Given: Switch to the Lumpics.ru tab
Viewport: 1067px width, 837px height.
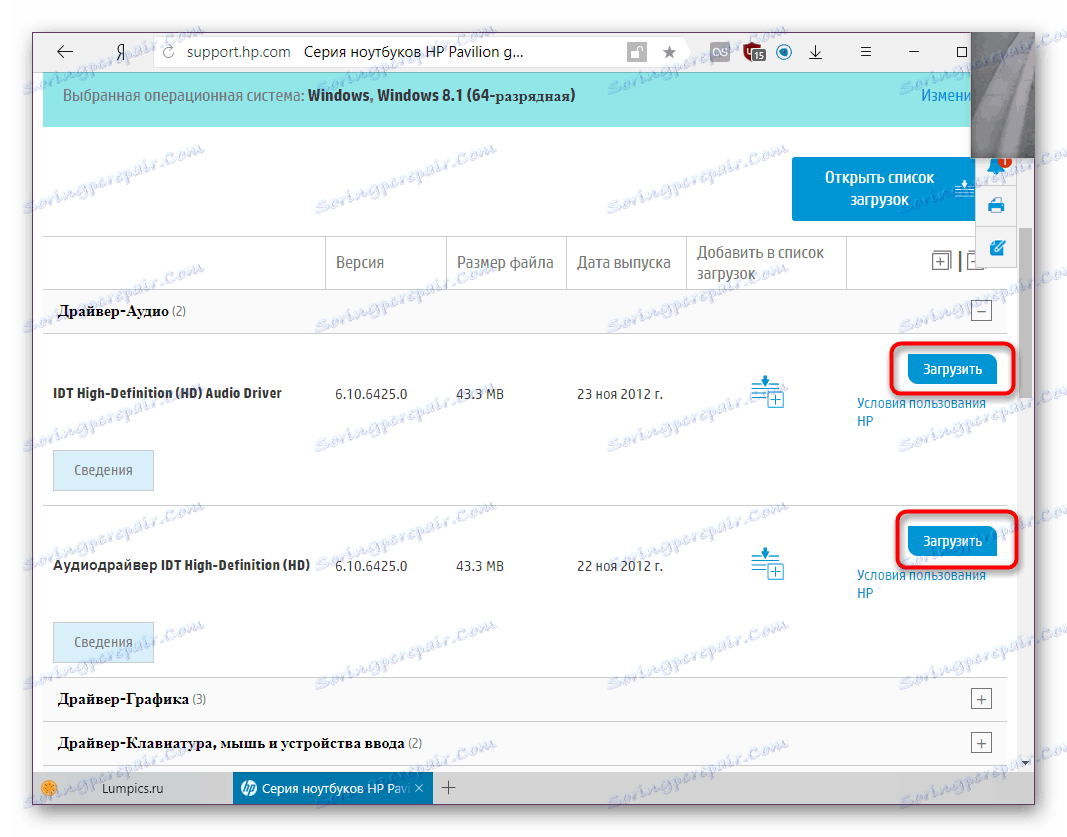Looking at the screenshot, I should pos(133,788).
